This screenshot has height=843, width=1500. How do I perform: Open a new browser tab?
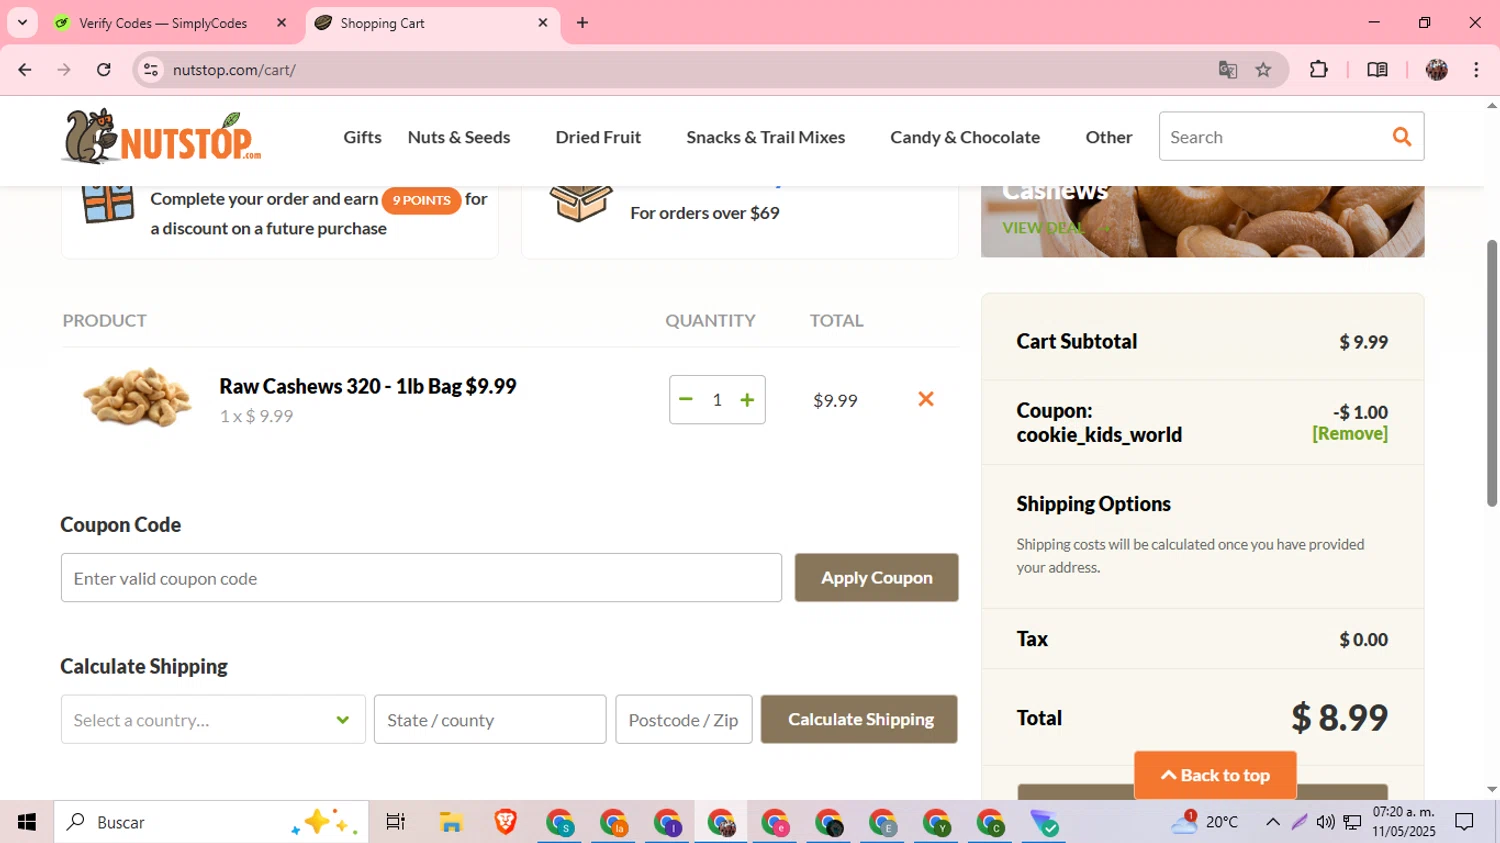[583, 22]
